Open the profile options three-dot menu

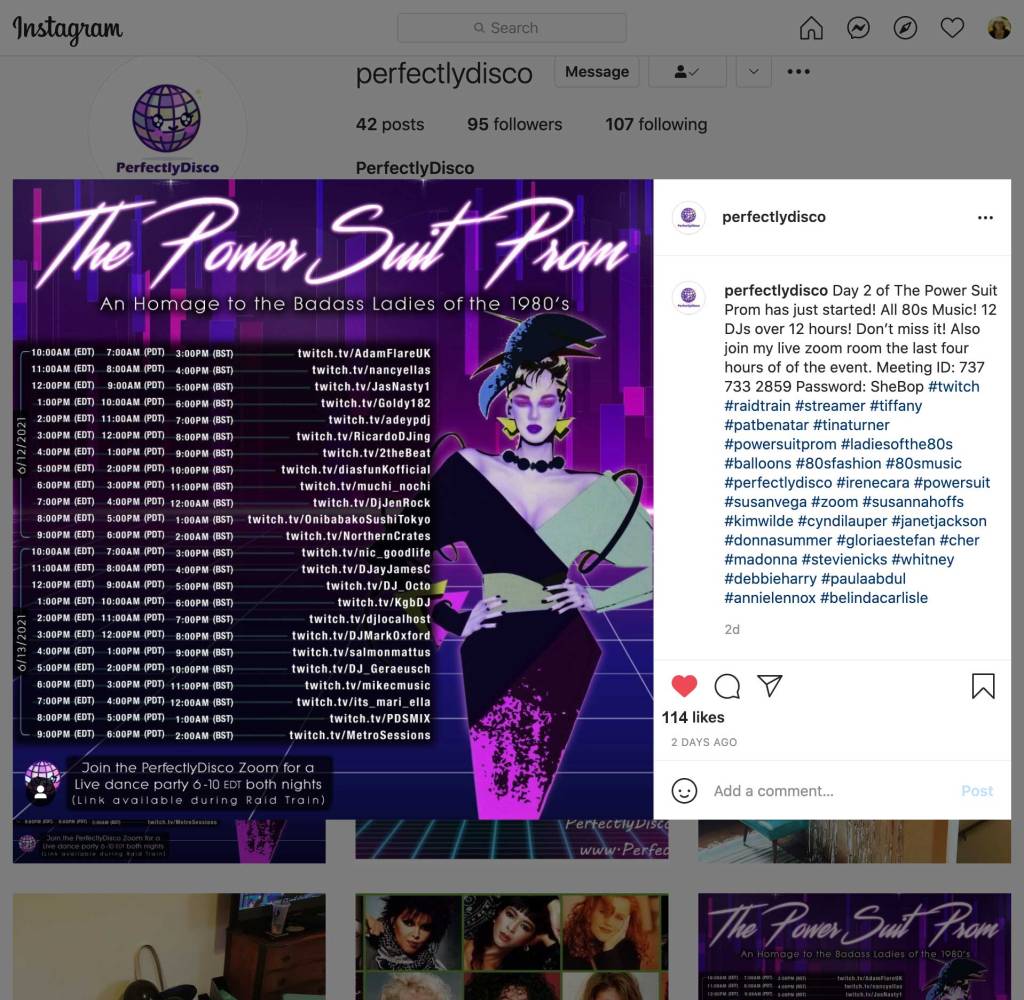click(x=798, y=72)
